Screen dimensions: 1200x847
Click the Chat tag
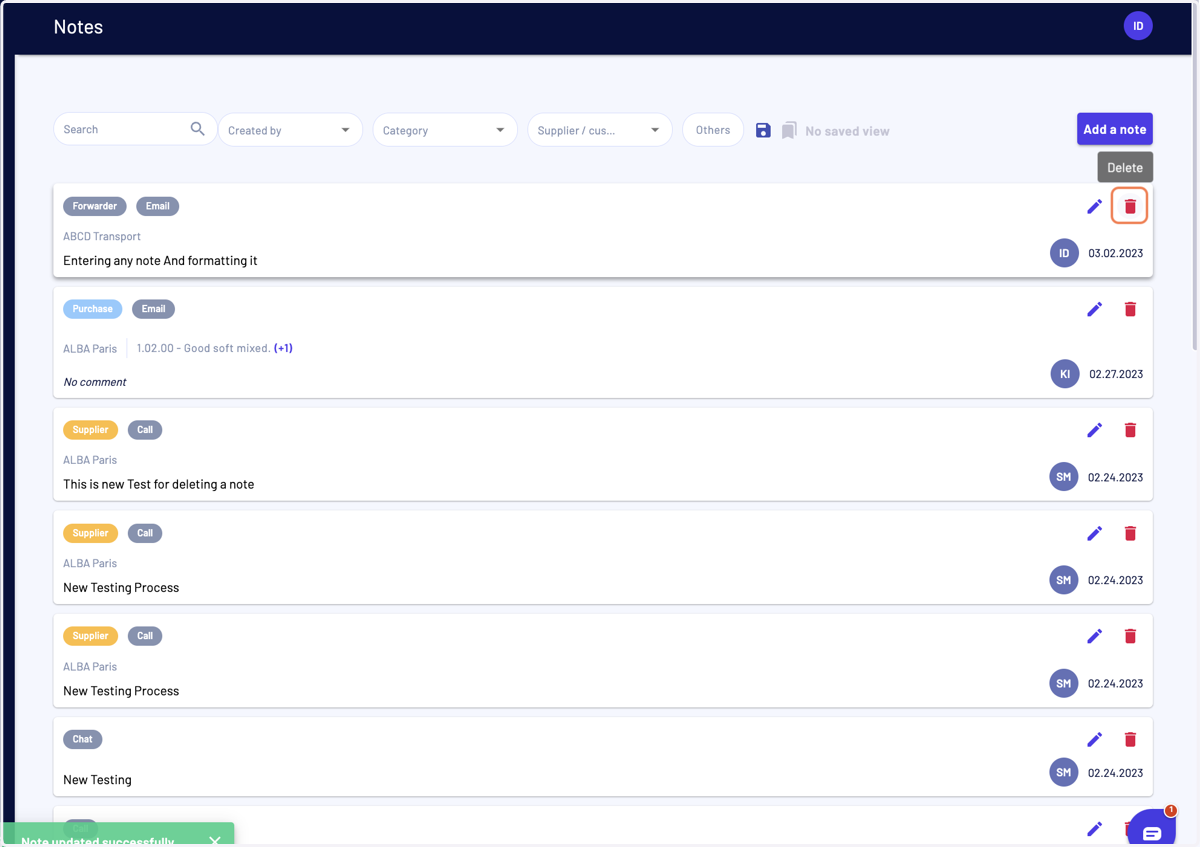[83, 739]
